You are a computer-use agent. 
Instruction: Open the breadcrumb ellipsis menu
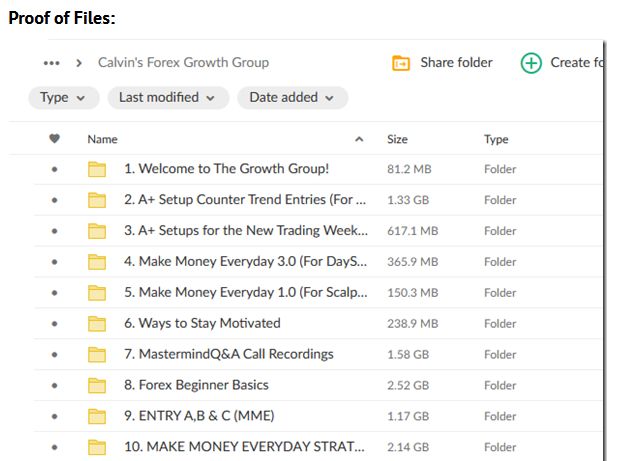(x=52, y=63)
